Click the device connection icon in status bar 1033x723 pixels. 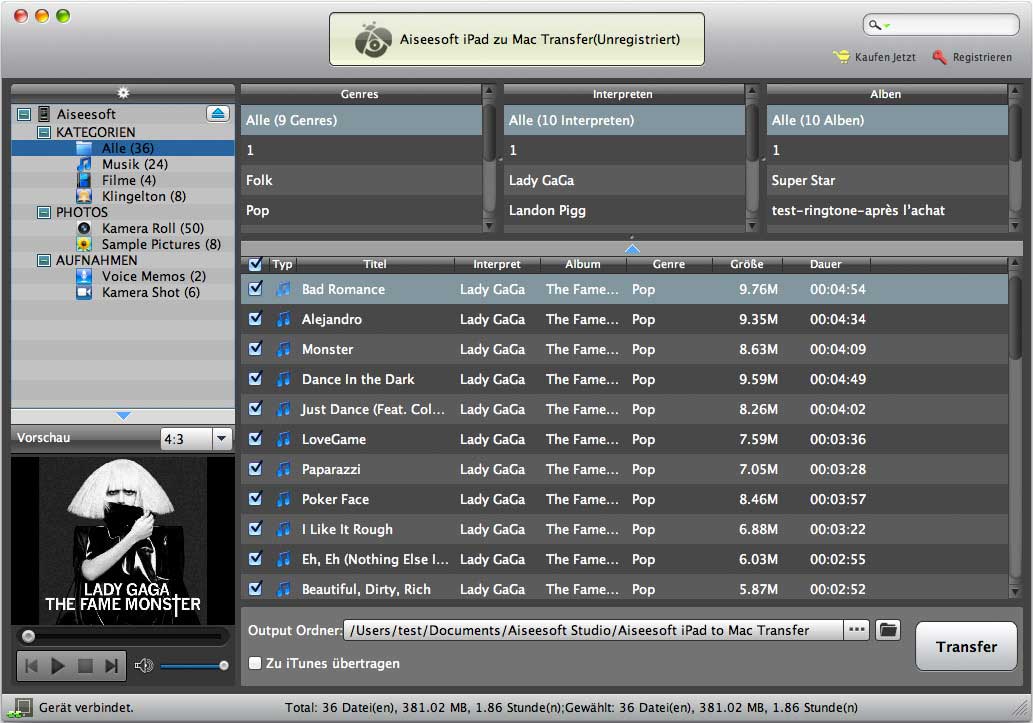point(19,708)
